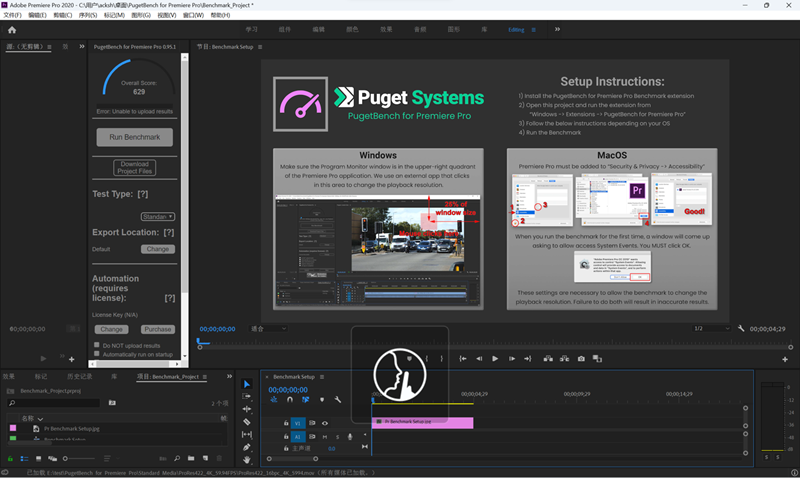Click the timeline horizontal zoom scrollbar
The width and height of the screenshot is (800, 478).
tap(292, 459)
